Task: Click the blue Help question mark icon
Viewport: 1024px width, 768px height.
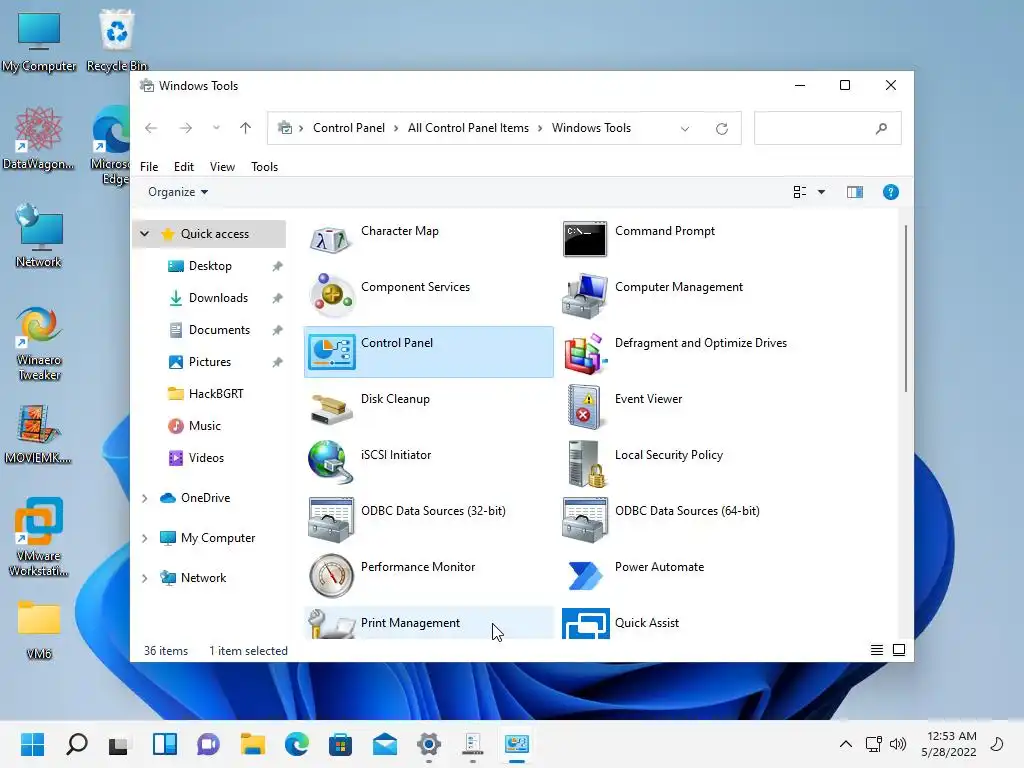Action: (891, 192)
